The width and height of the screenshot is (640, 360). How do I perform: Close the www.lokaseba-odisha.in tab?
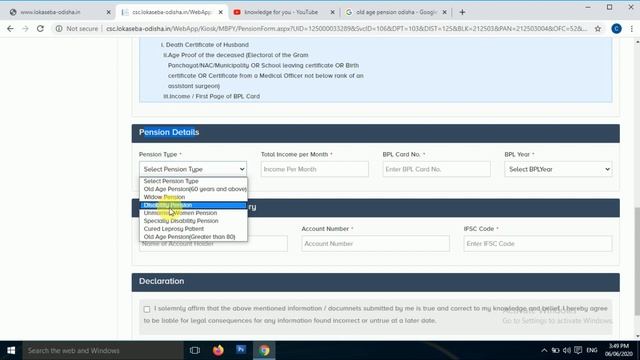(x=108, y=12)
